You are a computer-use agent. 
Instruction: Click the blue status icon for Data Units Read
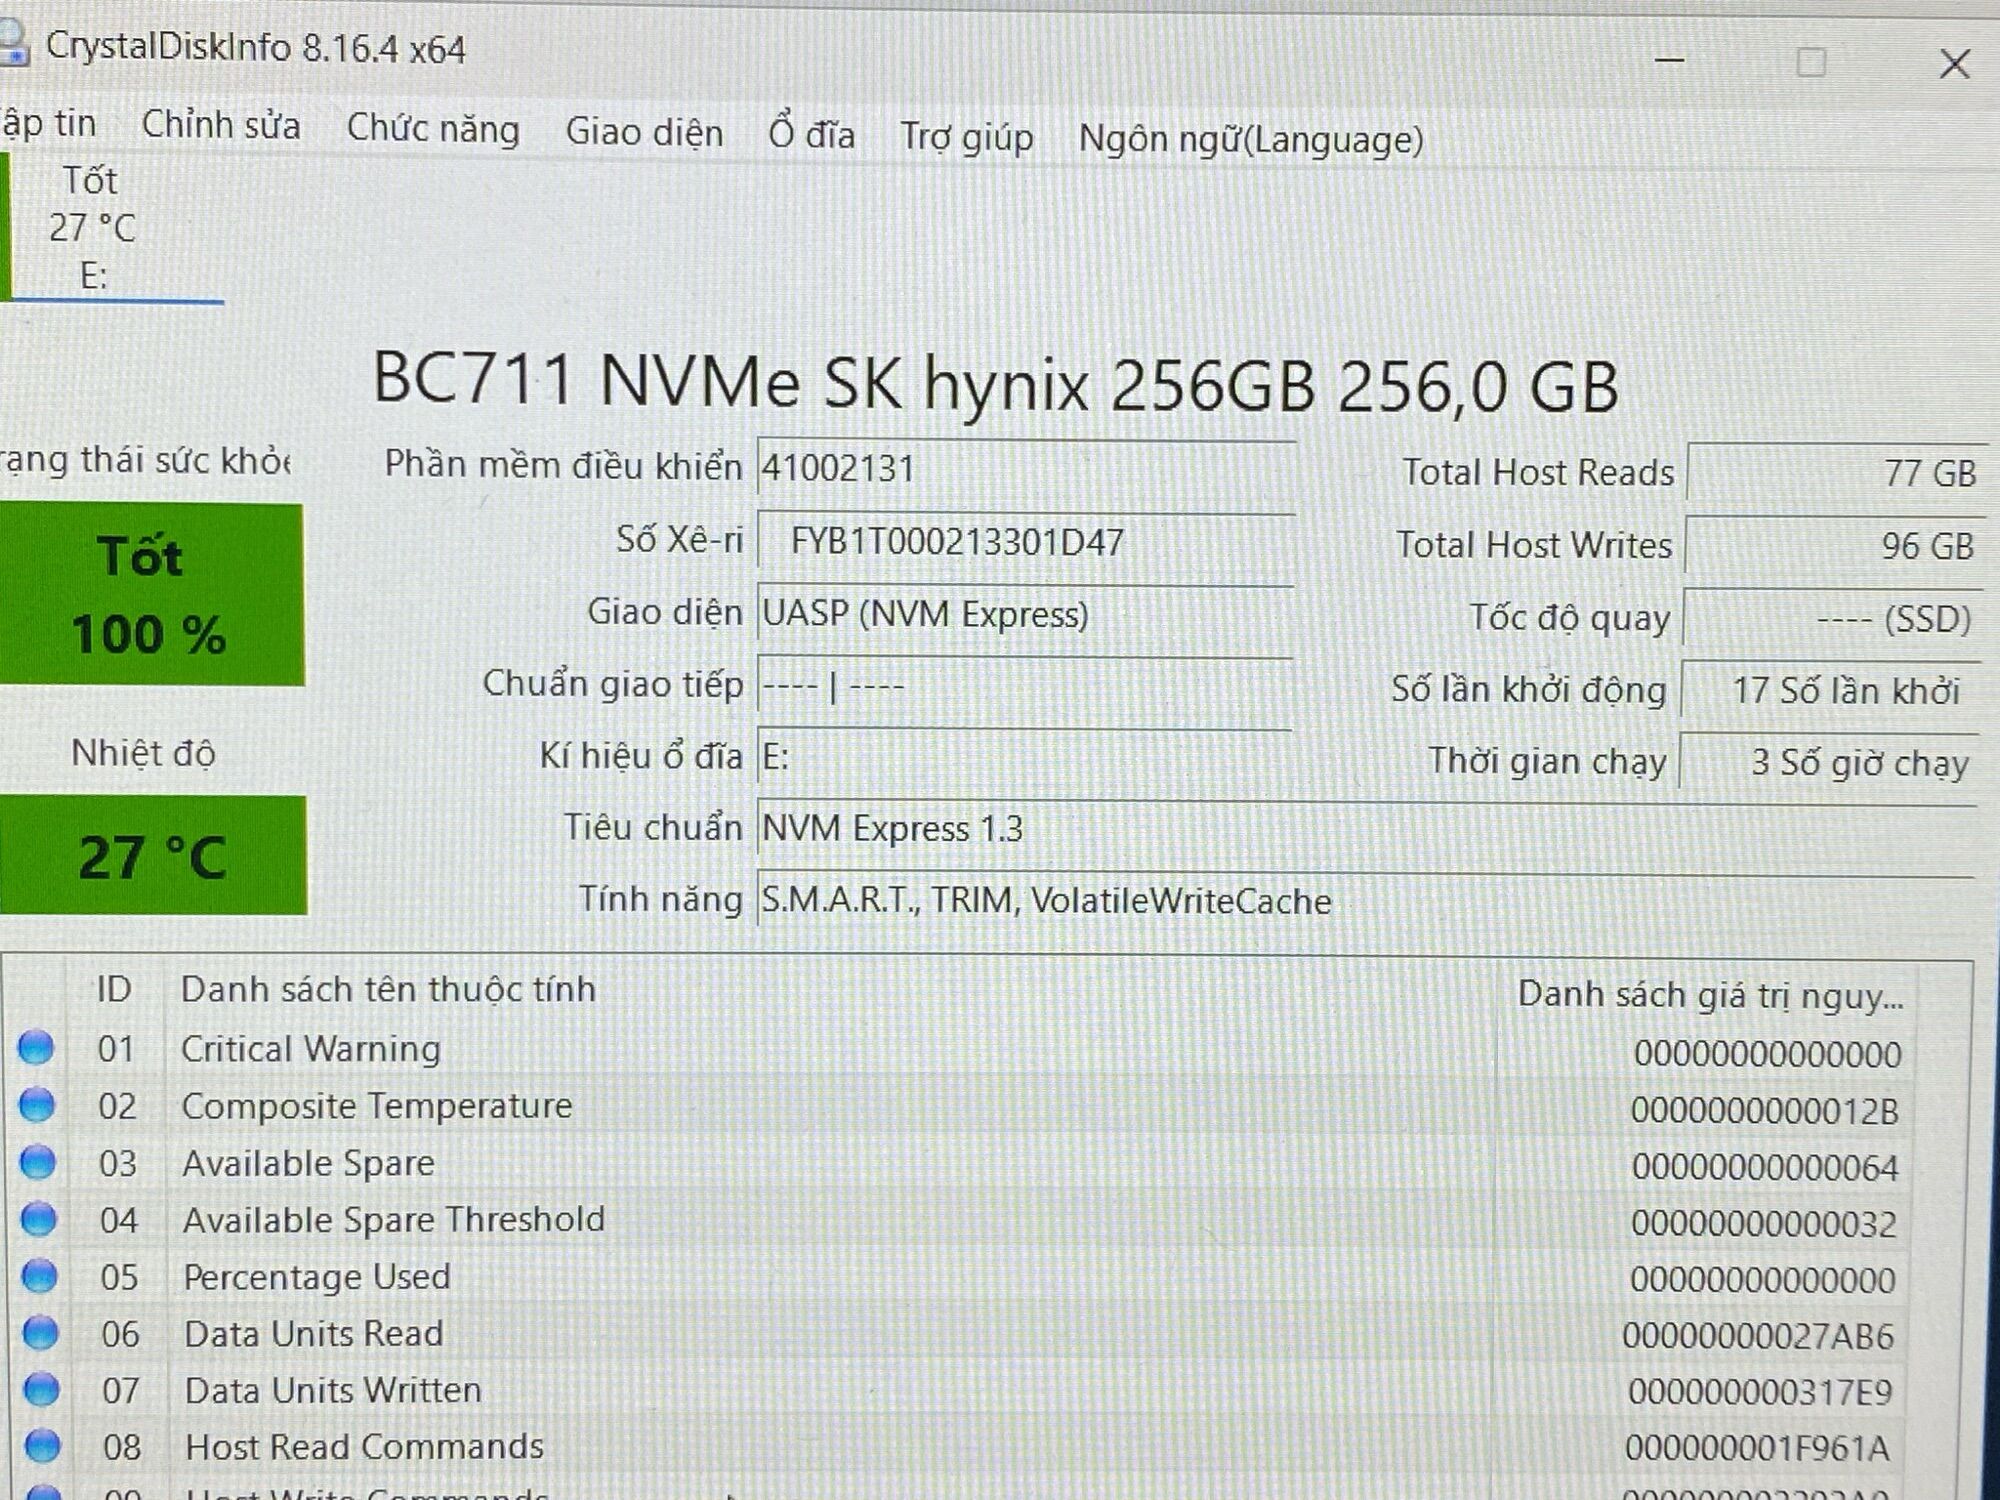coord(41,1332)
